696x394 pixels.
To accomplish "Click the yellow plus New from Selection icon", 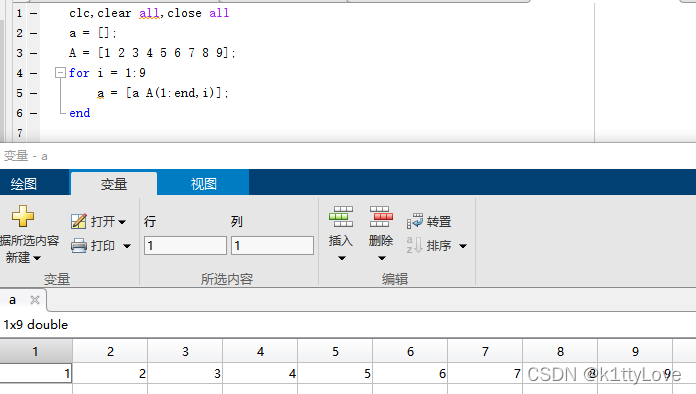I will [23, 216].
